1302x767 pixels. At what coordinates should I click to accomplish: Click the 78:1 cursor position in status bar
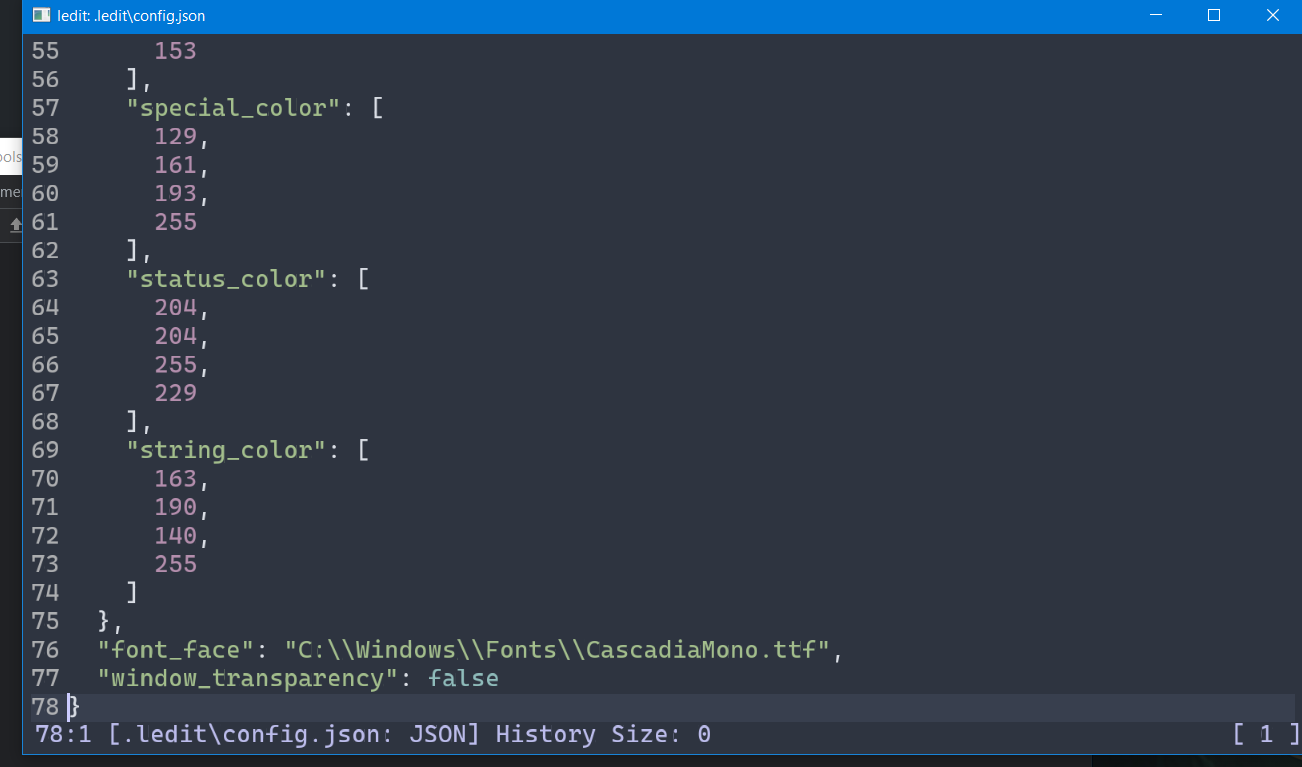63,735
